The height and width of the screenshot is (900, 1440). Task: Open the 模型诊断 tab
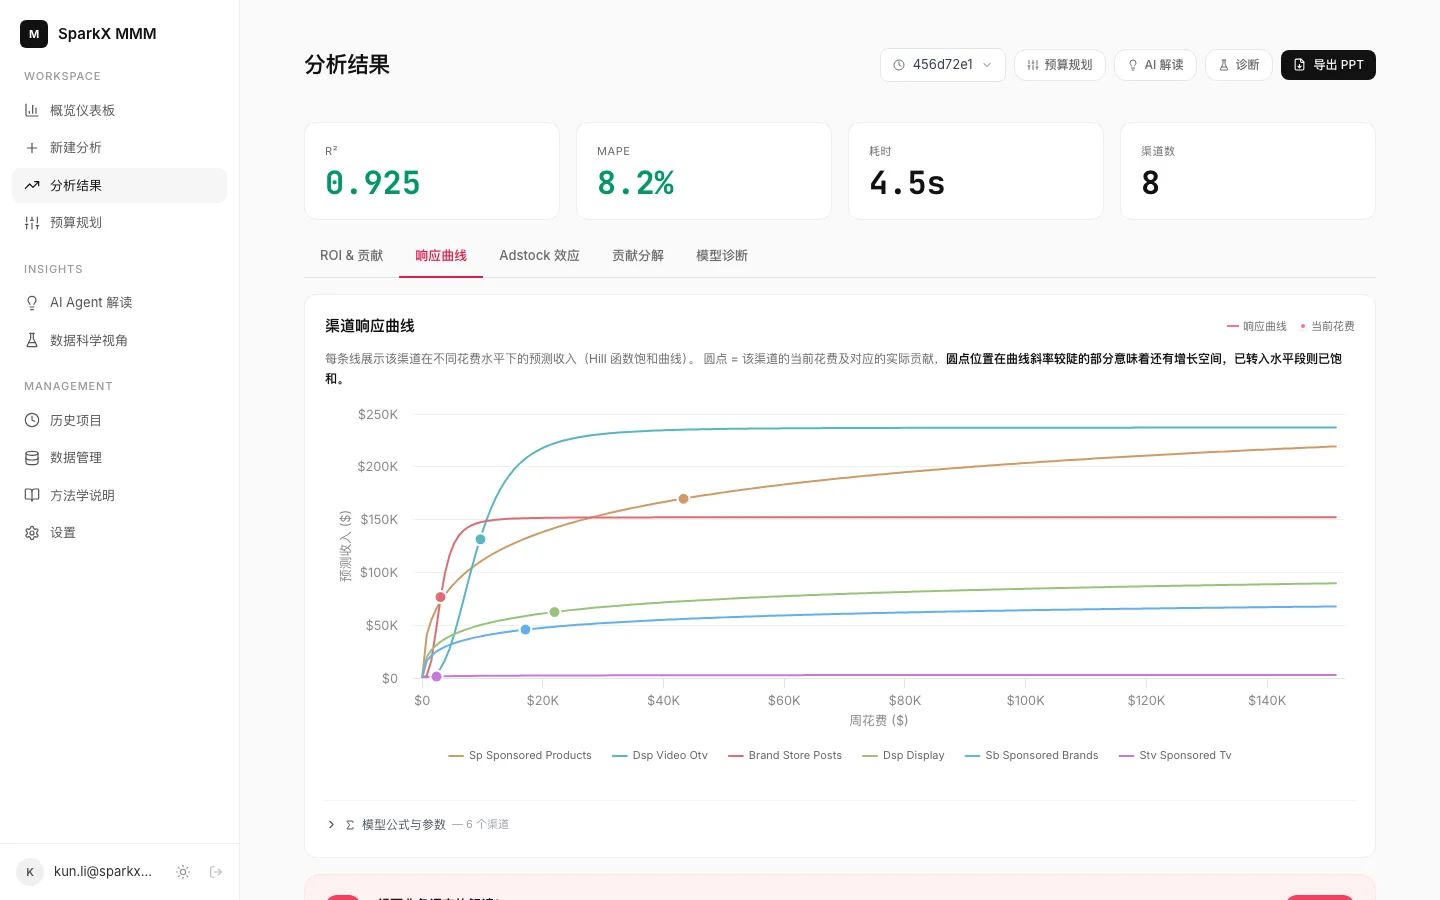tap(722, 256)
